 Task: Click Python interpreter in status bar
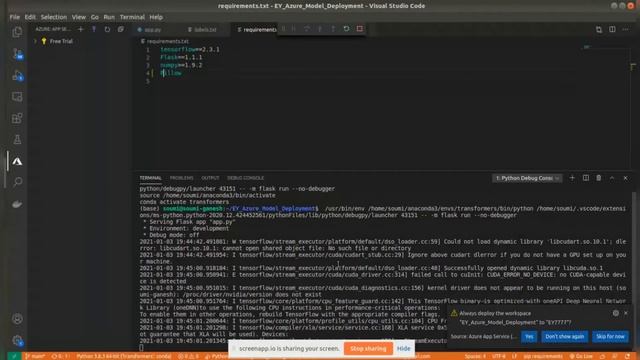click(124, 356)
